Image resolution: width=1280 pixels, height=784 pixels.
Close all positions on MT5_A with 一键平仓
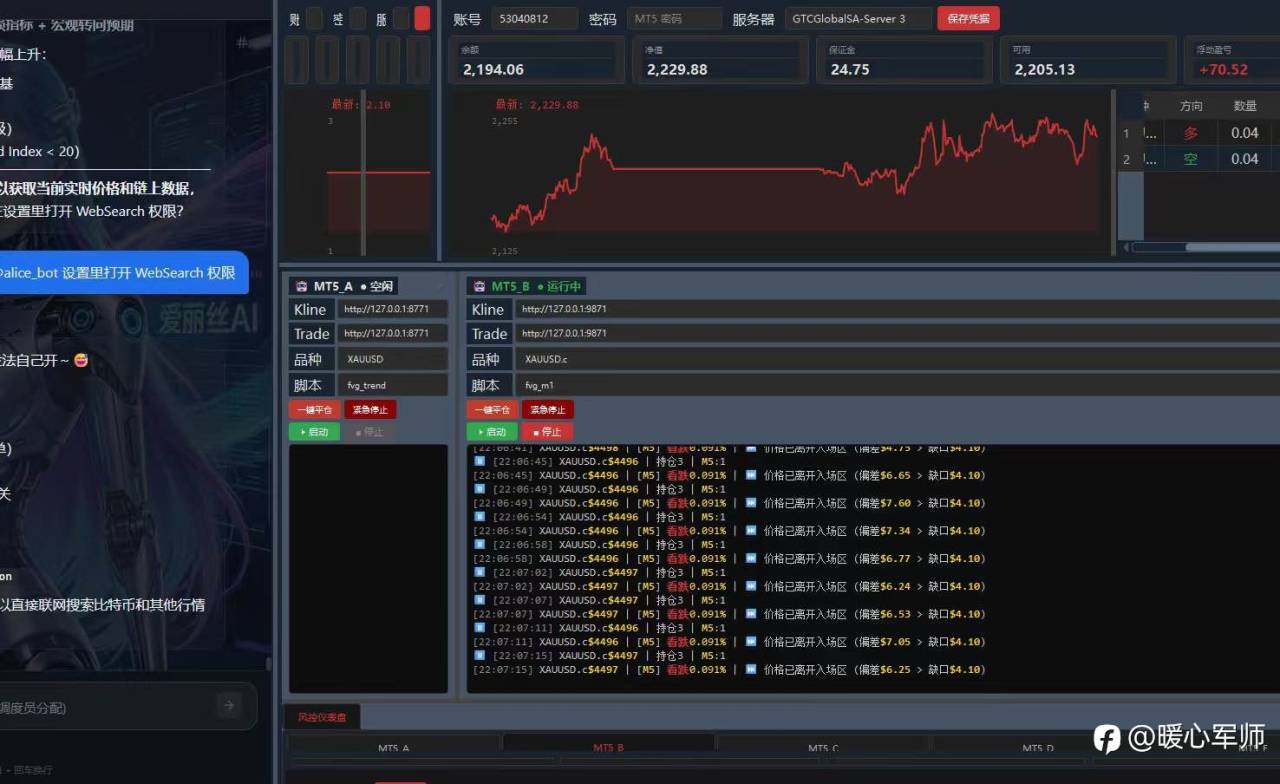[x=314, y=409]
